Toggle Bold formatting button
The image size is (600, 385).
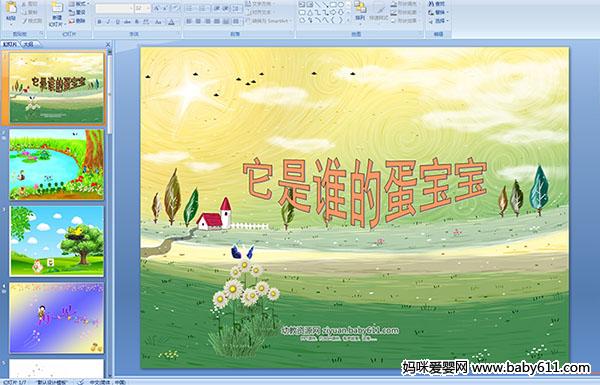tap(99, 22)
